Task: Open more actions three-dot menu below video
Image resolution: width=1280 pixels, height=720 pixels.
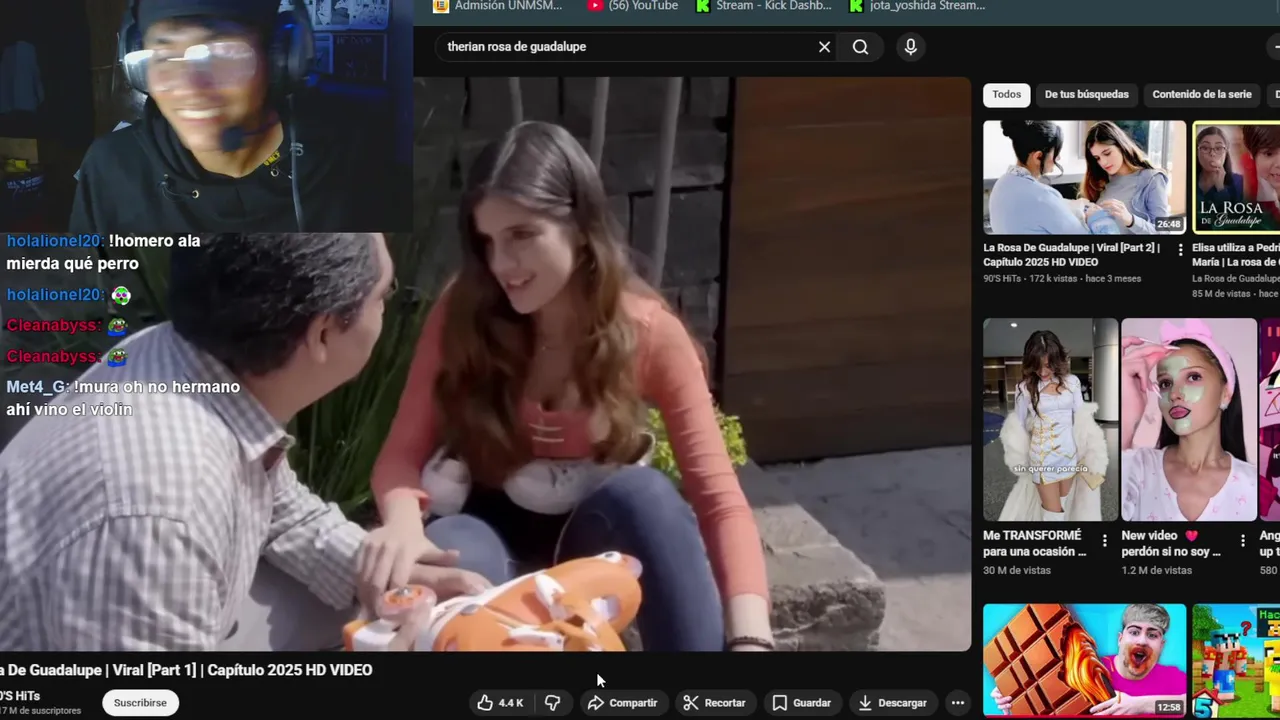Action: (957, 703)
